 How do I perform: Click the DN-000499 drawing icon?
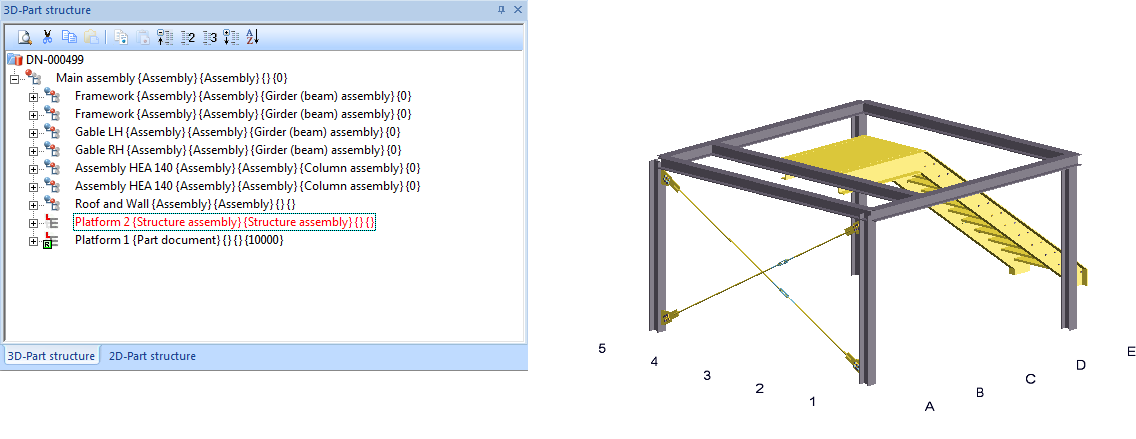(x=14, y=59)
